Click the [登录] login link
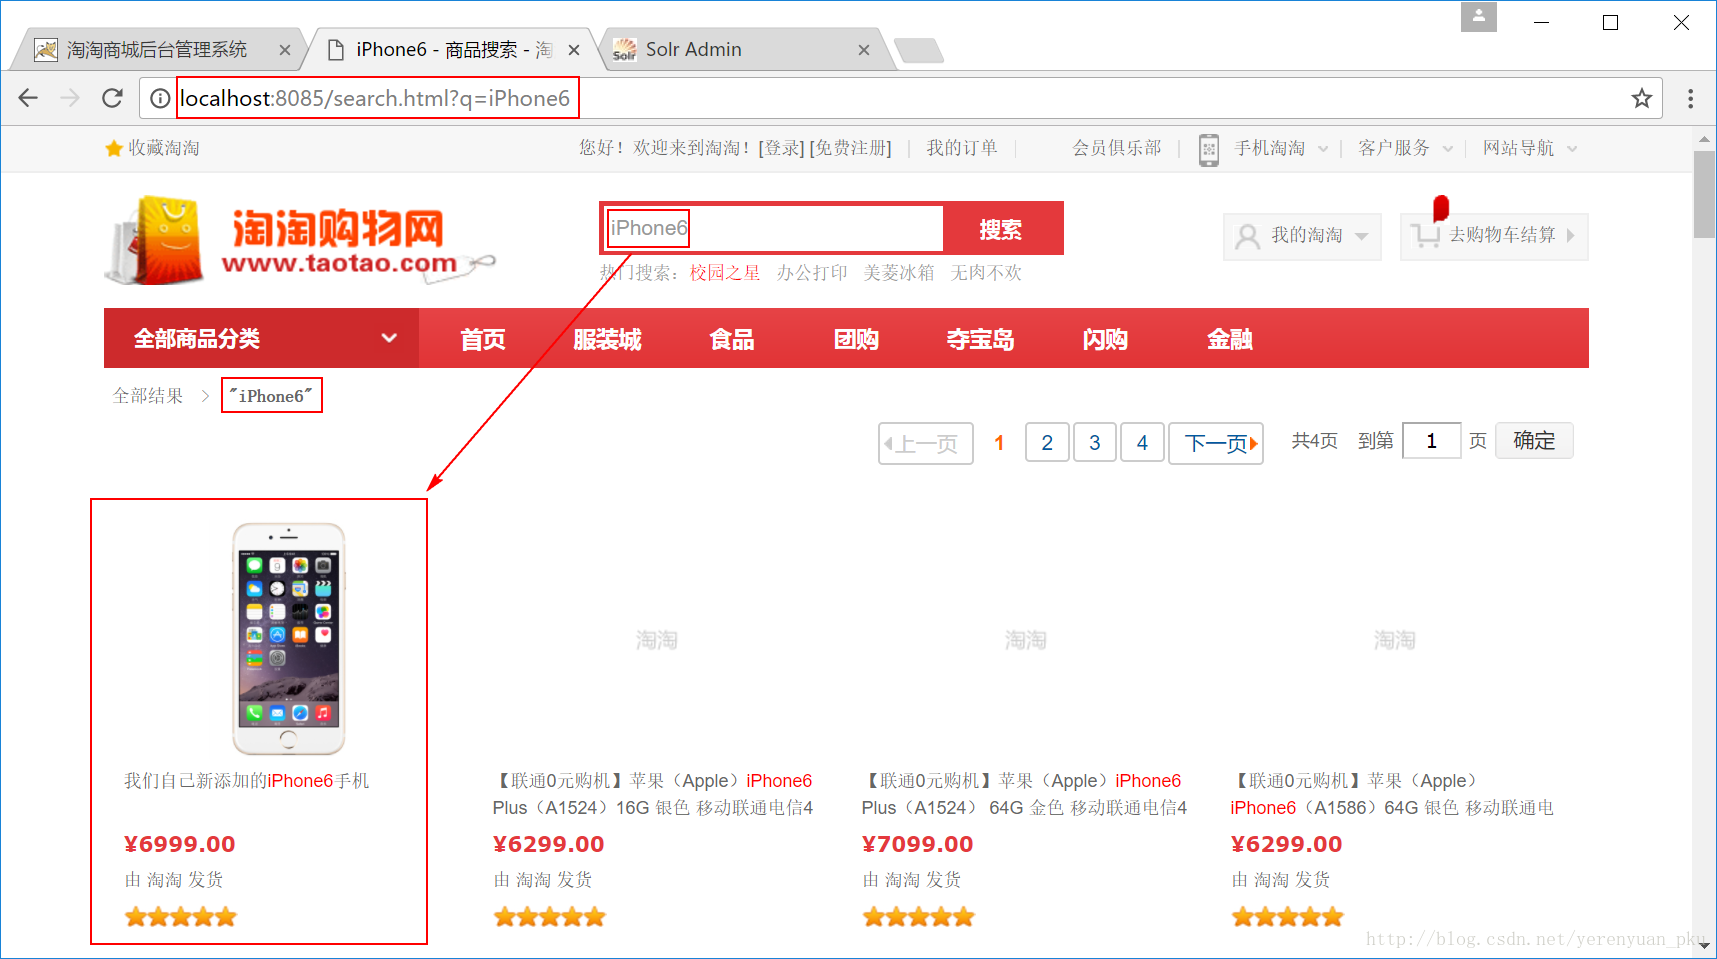1717x959 pixels. point(781,148)
